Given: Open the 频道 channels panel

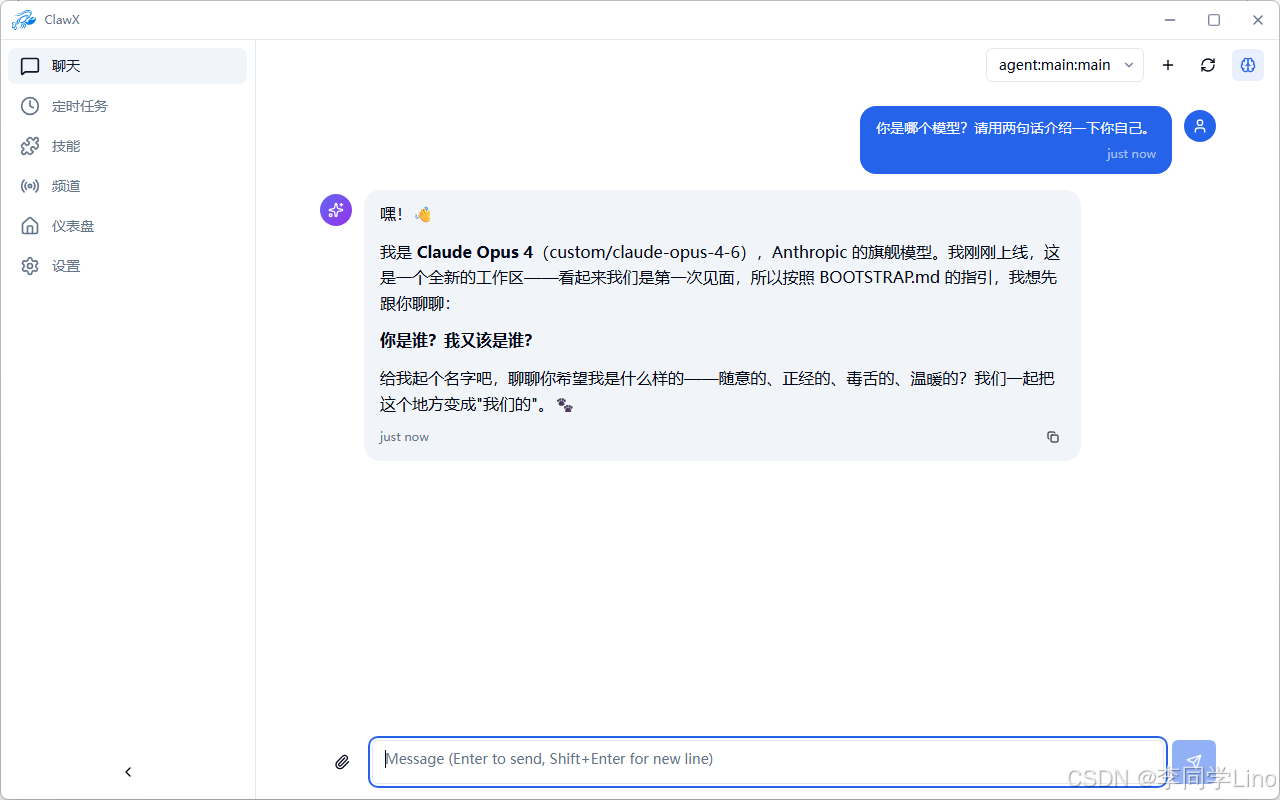Looking at the screenshot, I should click(x=66, y=185).
